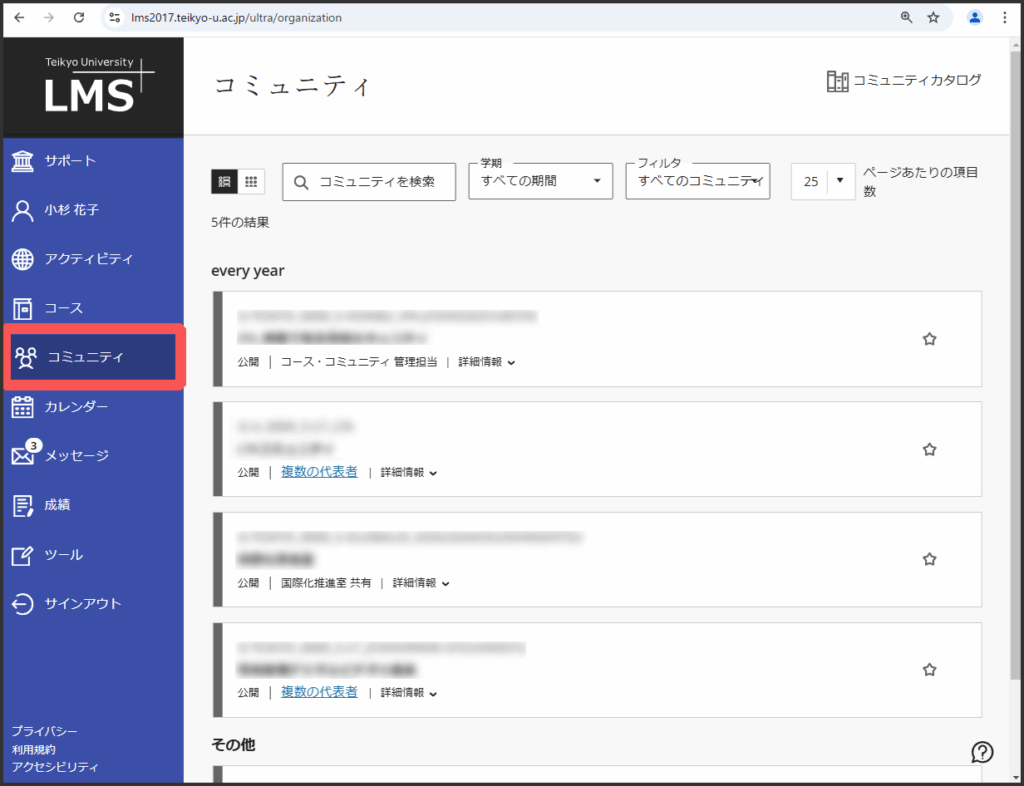
Task: Click the ページあたりの項目数 label
Action: 920,181
